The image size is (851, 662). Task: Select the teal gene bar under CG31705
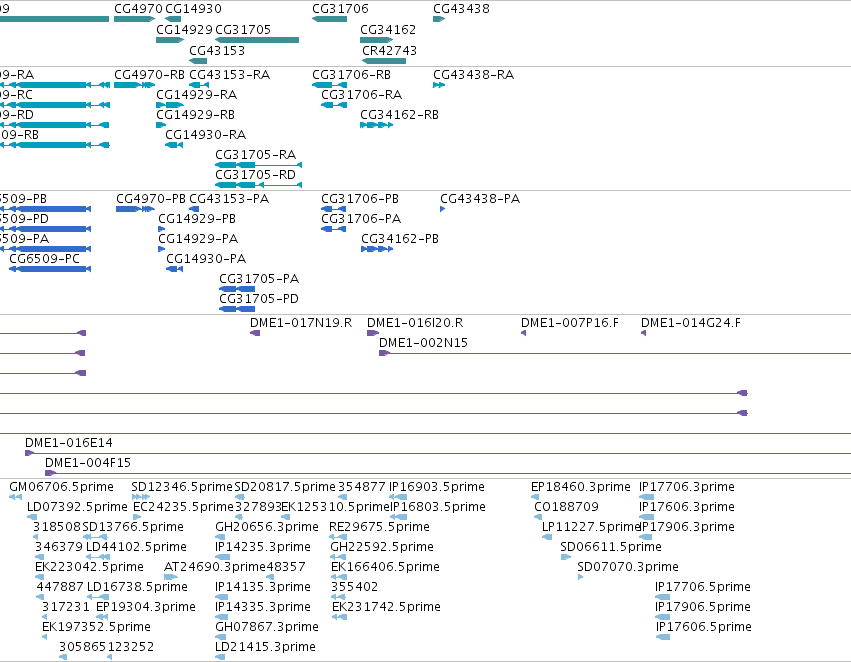coord(257,40)
